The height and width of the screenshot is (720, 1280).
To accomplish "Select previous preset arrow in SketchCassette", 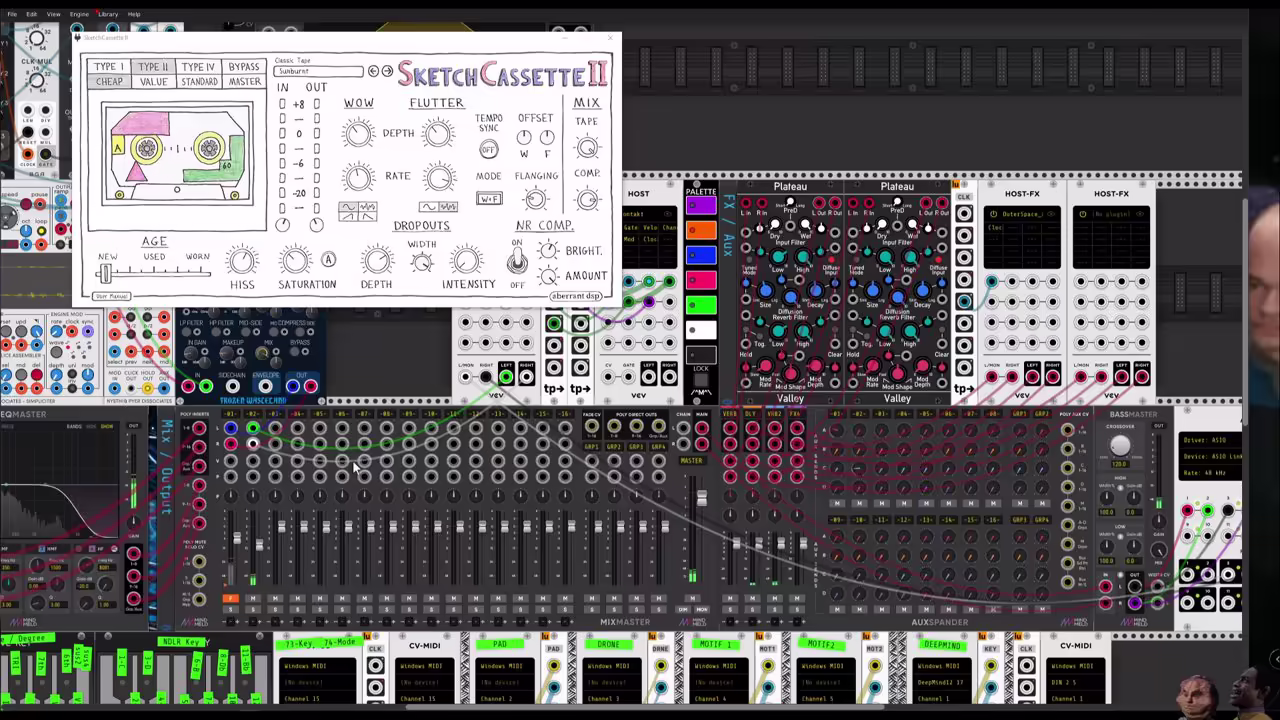I will (x=373, y=71).
